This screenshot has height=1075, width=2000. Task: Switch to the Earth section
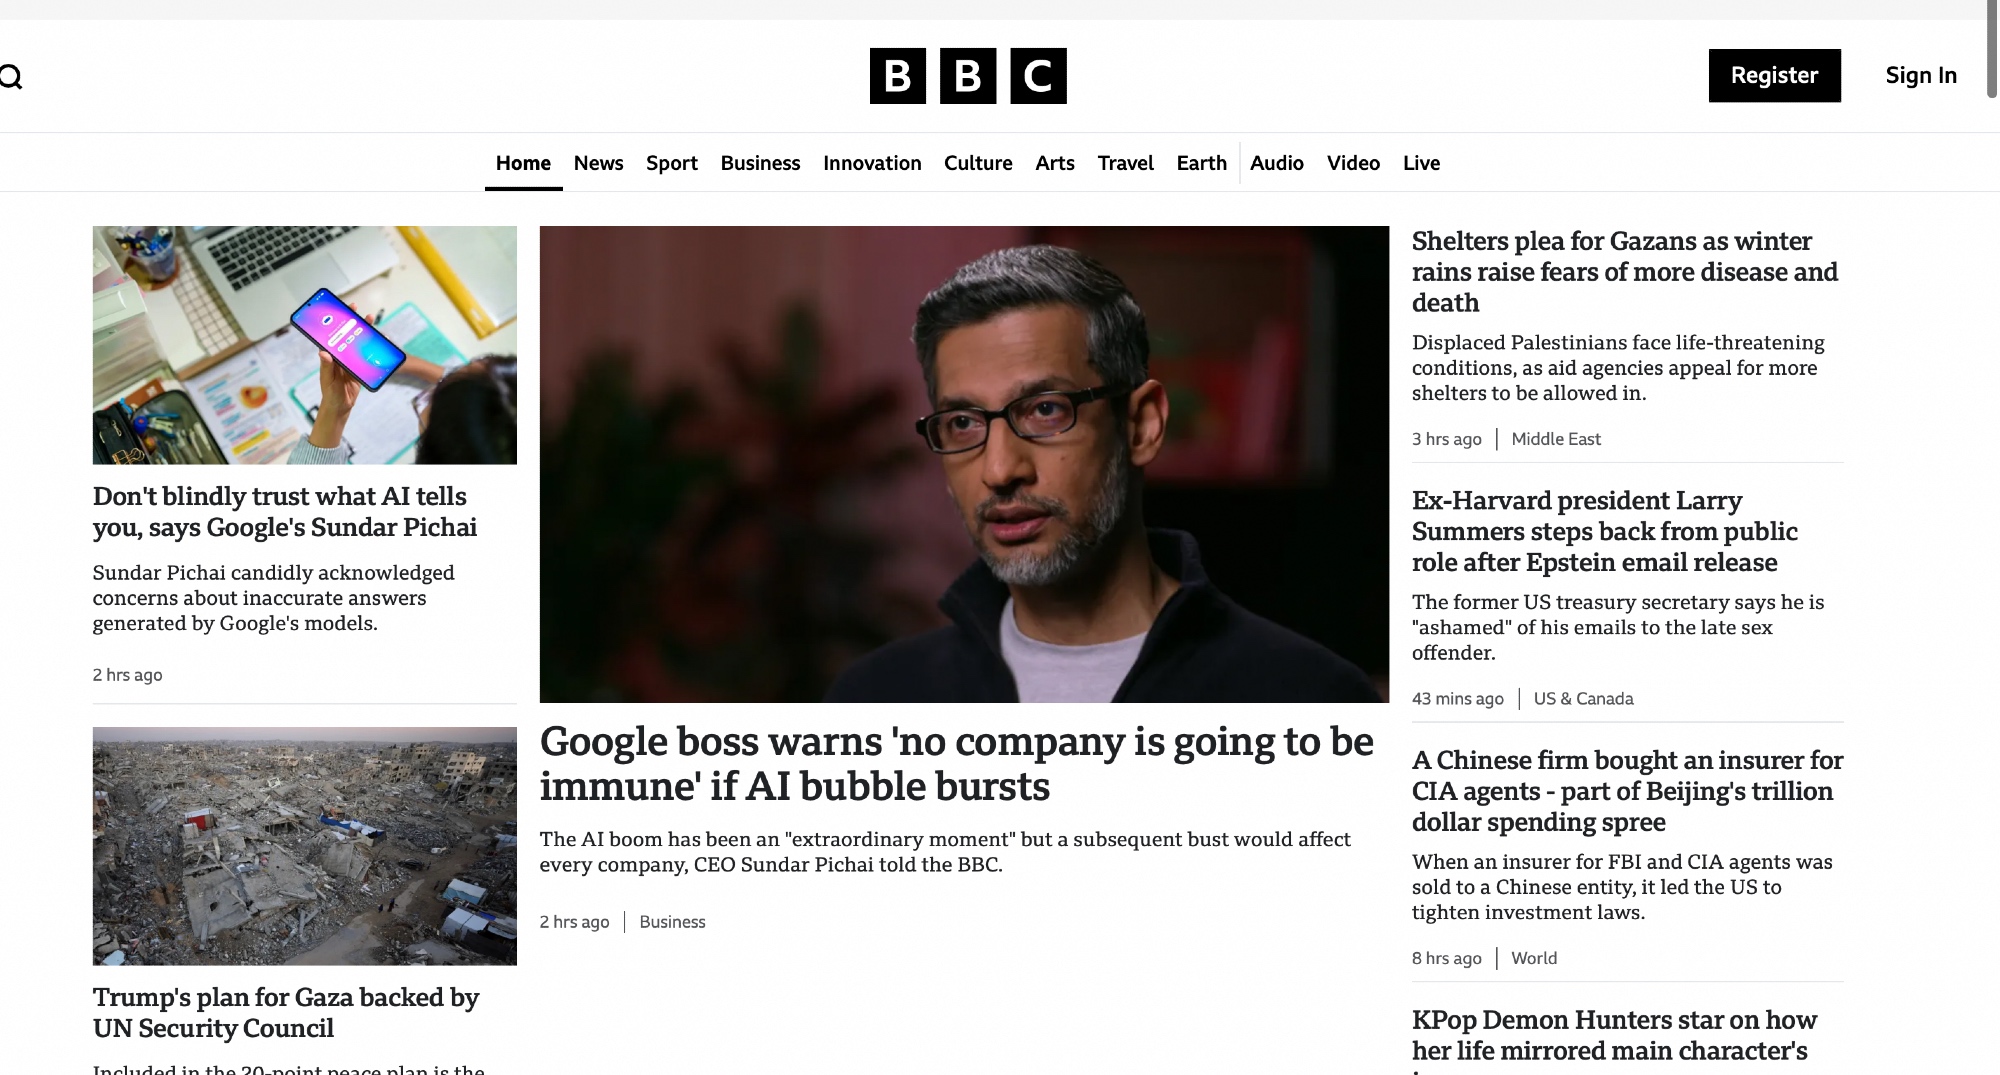tap(1201, 163)
